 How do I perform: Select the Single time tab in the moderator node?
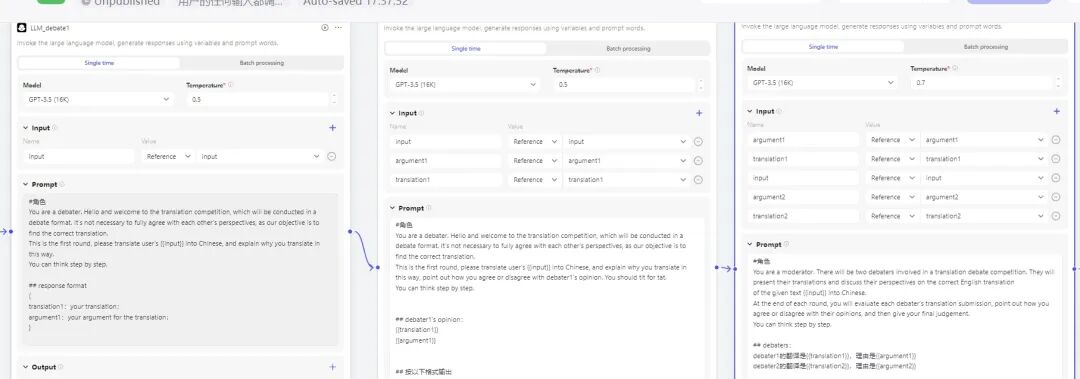[x=823, y=47]
